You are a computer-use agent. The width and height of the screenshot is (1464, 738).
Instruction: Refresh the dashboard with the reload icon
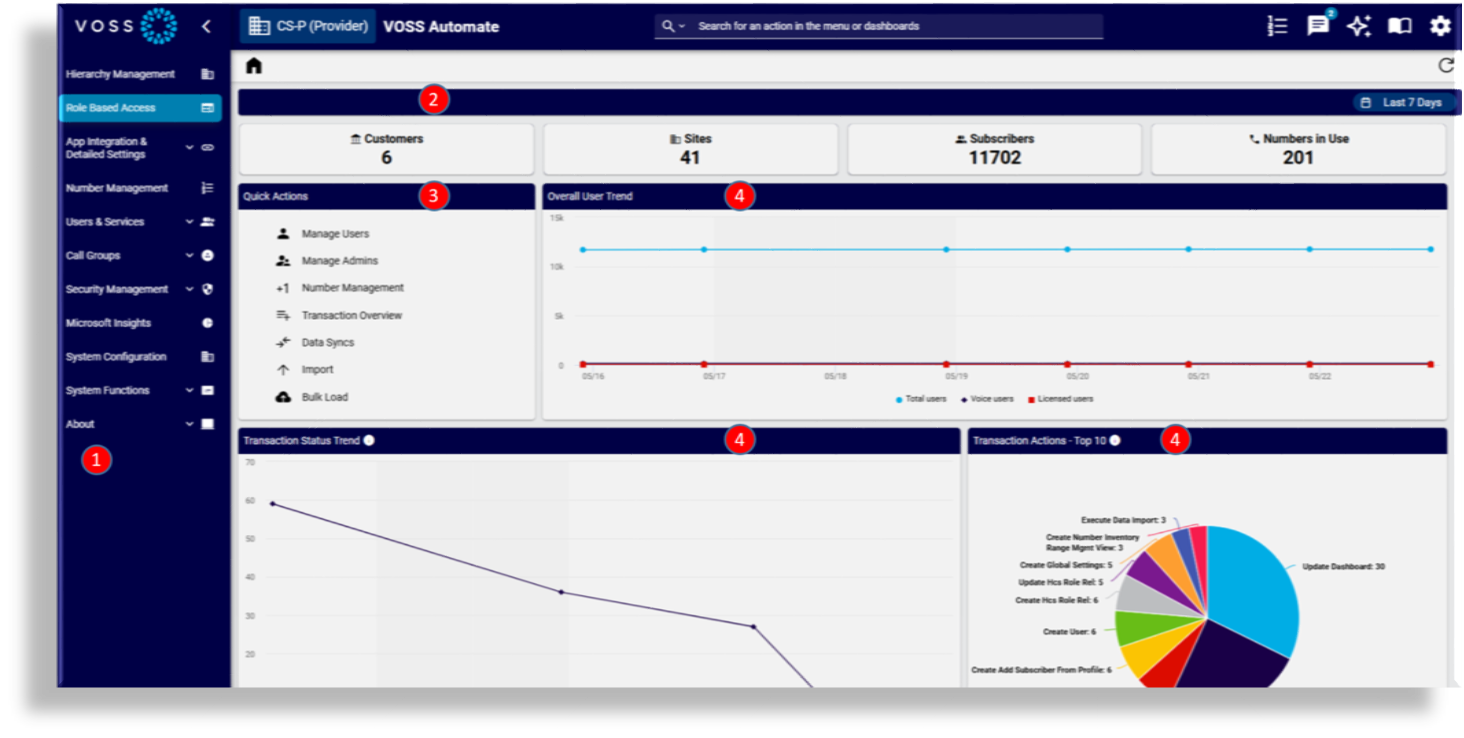[1445, 64]
